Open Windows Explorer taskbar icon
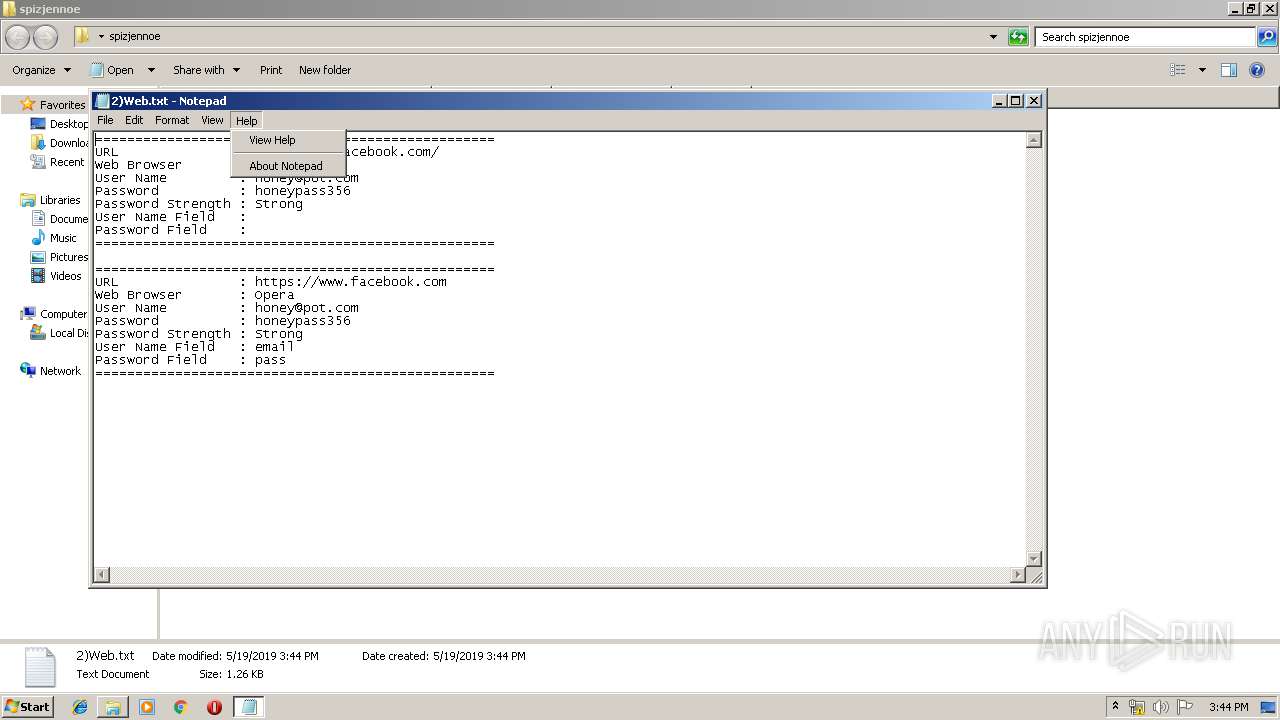This screenshot has width=1280, height=720. coord(113,707)
